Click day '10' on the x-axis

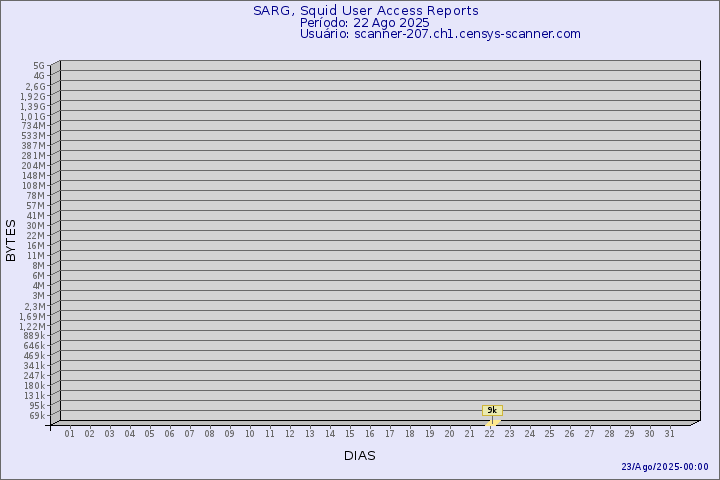click(x=250, y=434)
